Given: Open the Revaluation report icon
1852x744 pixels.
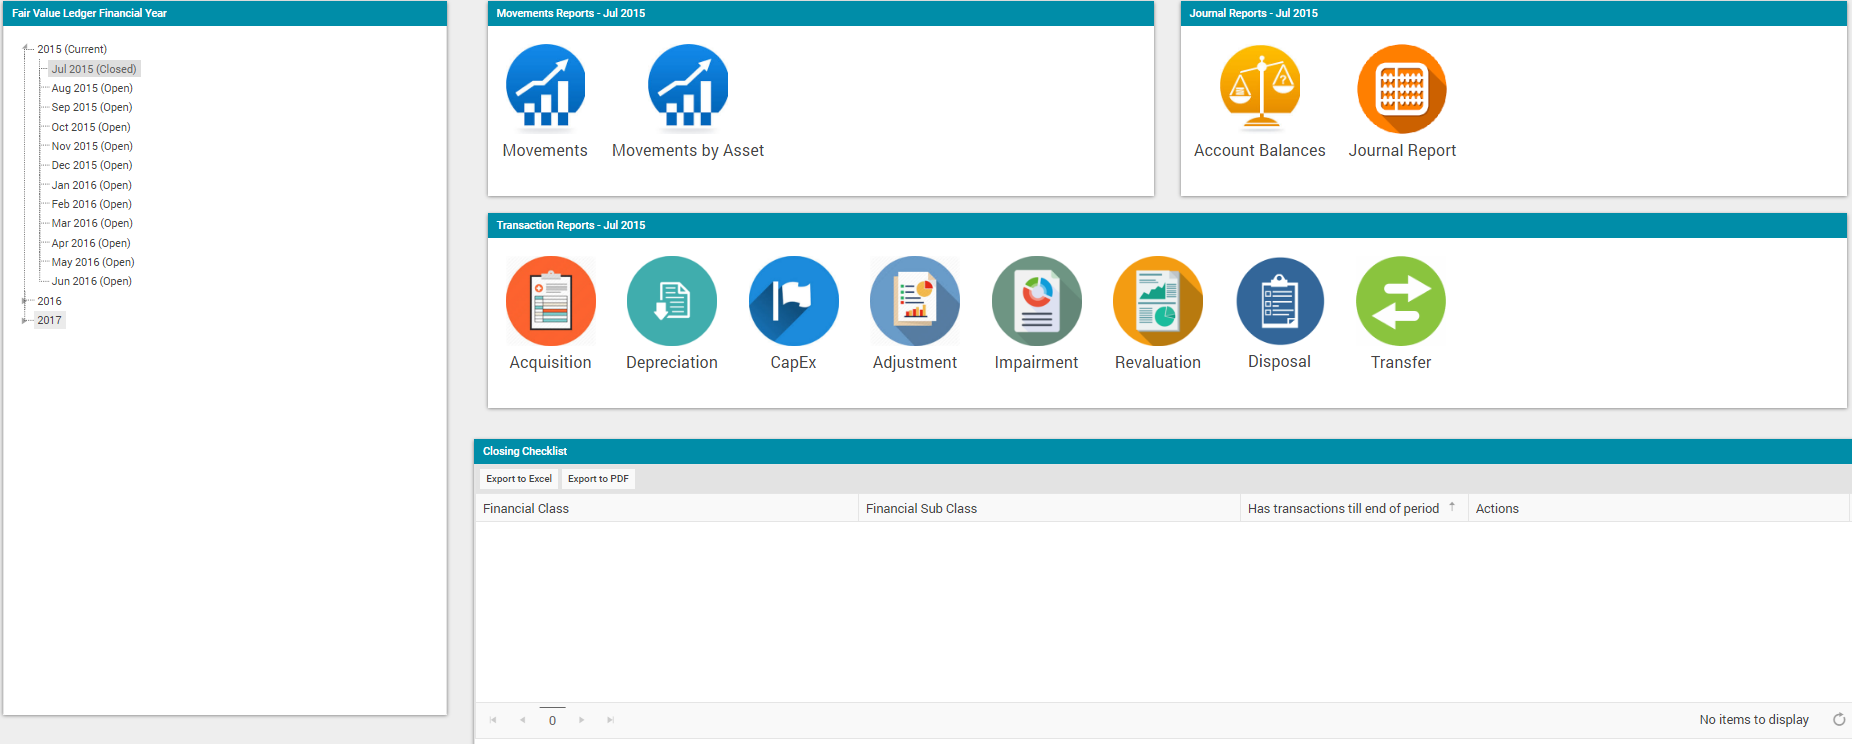Looking at the screenshot, I should (x=1158, y=301).
